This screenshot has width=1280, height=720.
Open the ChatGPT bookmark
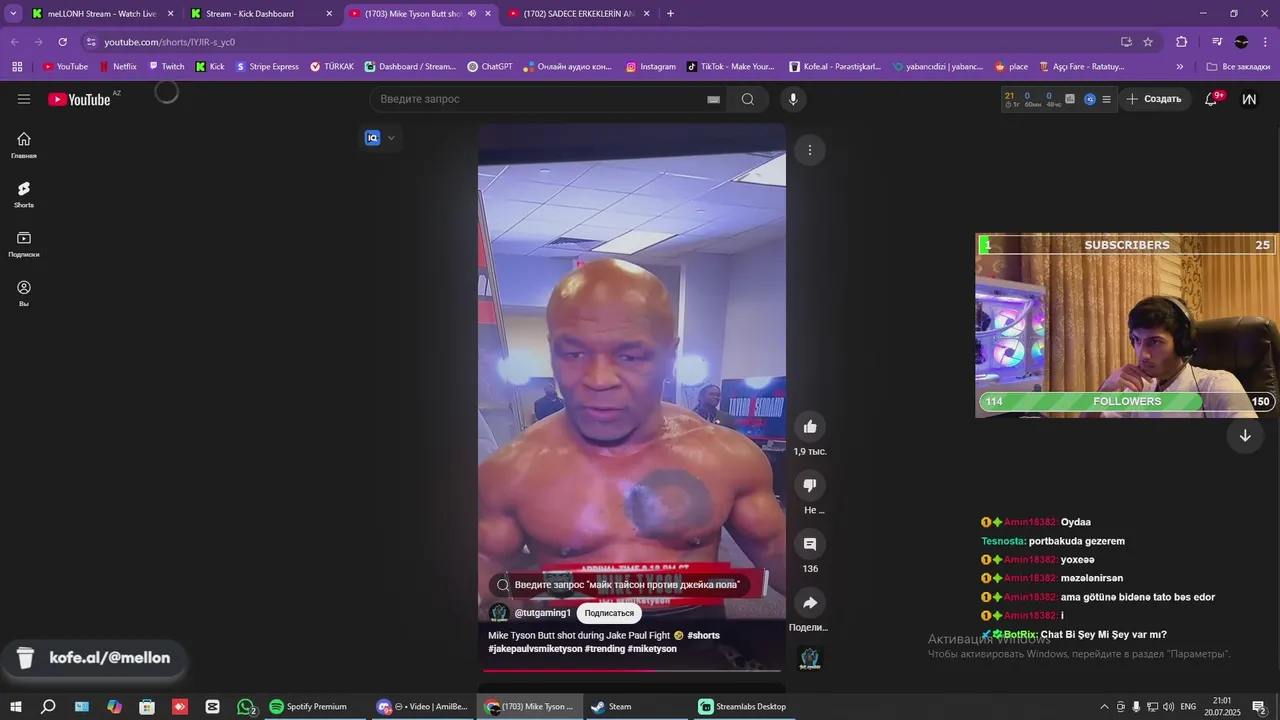[x=490, y=67]
